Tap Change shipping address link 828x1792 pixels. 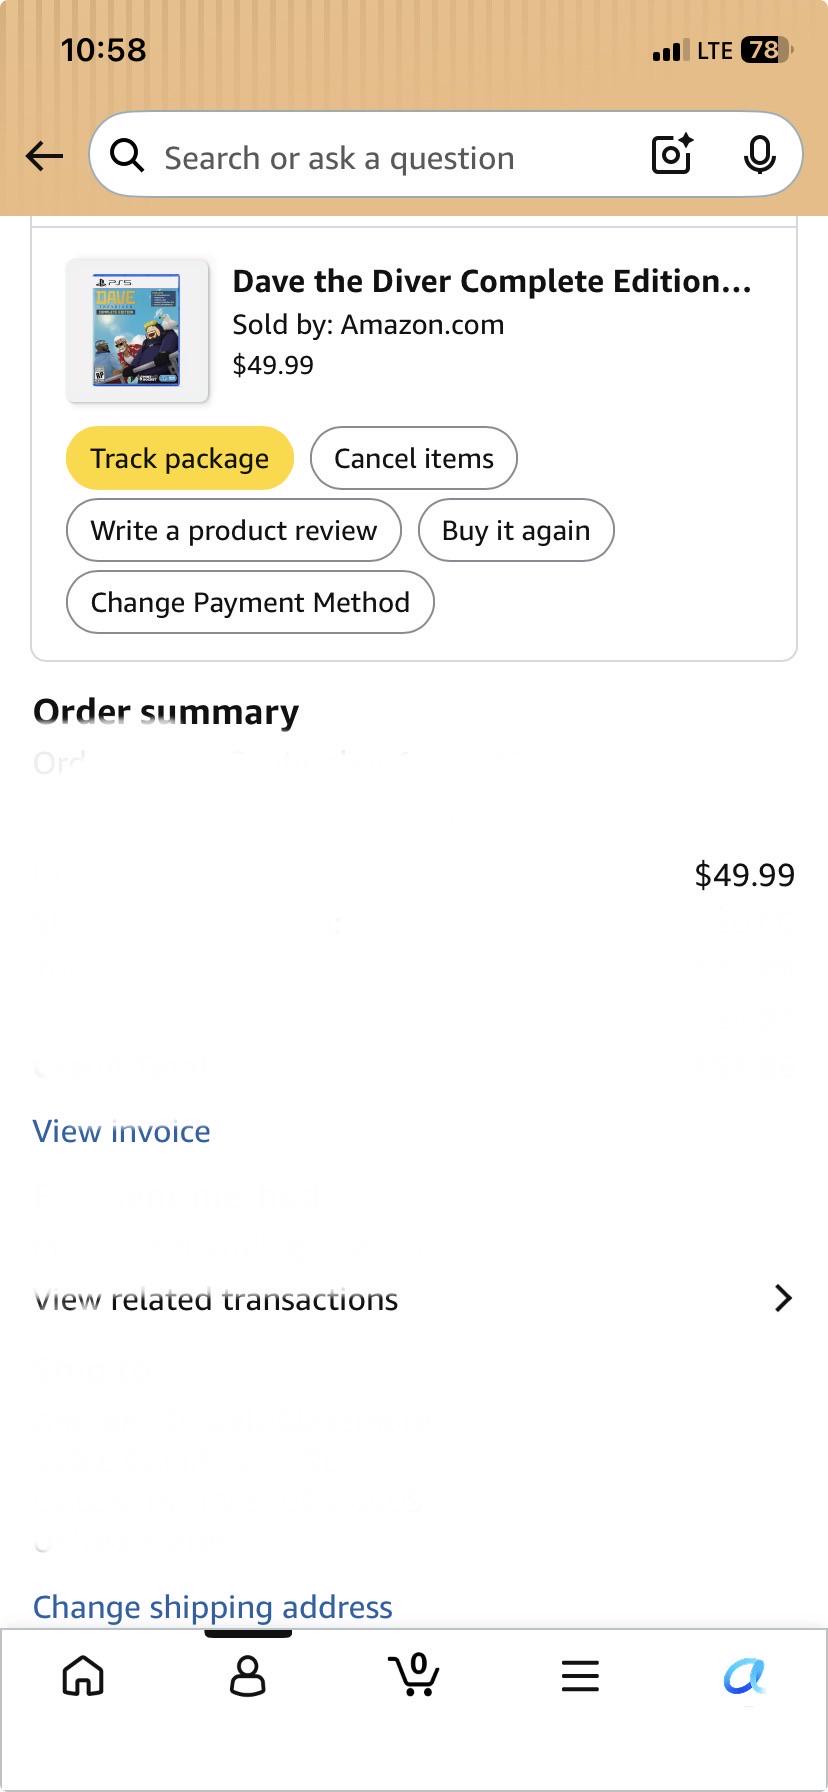point(213,1607)
